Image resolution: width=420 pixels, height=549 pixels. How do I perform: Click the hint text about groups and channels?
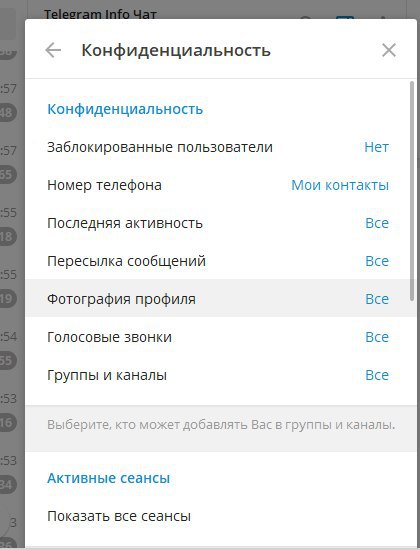221,425
